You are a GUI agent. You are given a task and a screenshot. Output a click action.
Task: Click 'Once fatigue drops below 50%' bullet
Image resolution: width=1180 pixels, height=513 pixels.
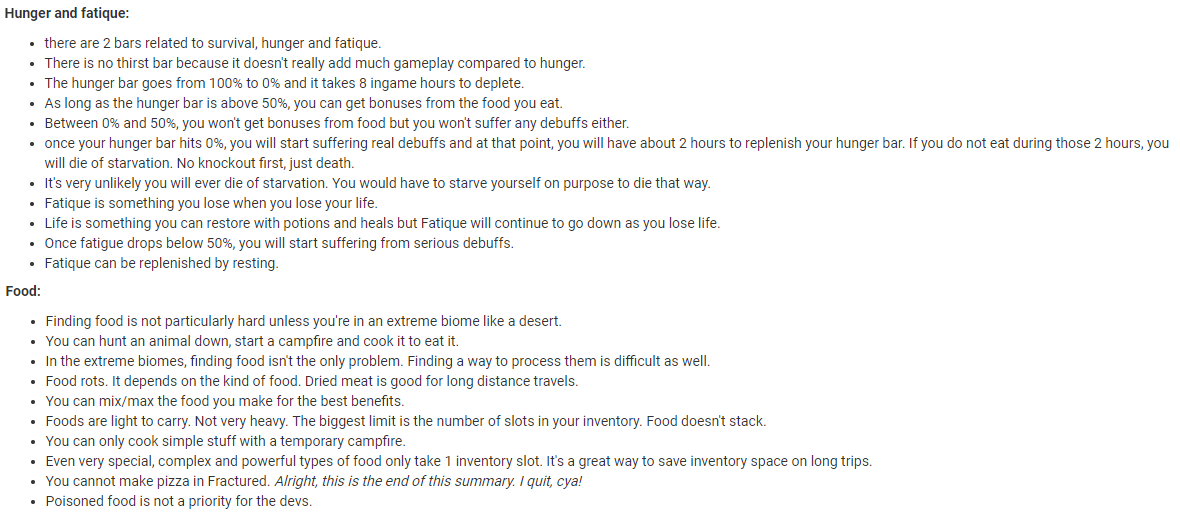tap(279, 243)
